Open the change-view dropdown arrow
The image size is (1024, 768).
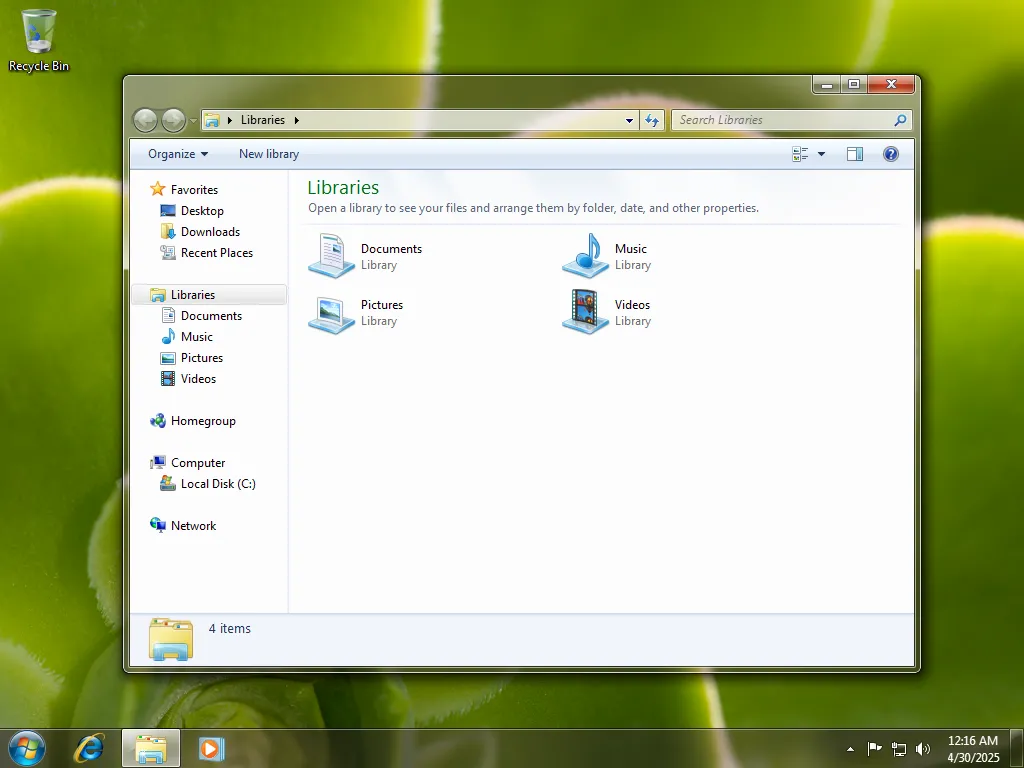[820, 153]
